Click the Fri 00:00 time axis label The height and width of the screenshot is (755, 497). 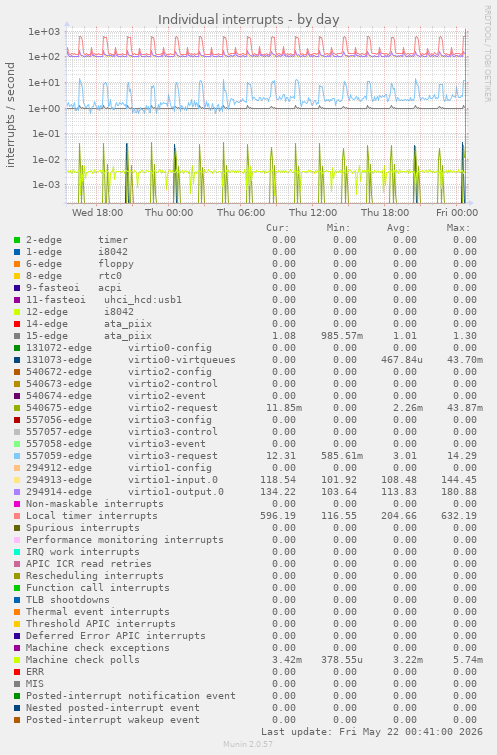[457, 212]
